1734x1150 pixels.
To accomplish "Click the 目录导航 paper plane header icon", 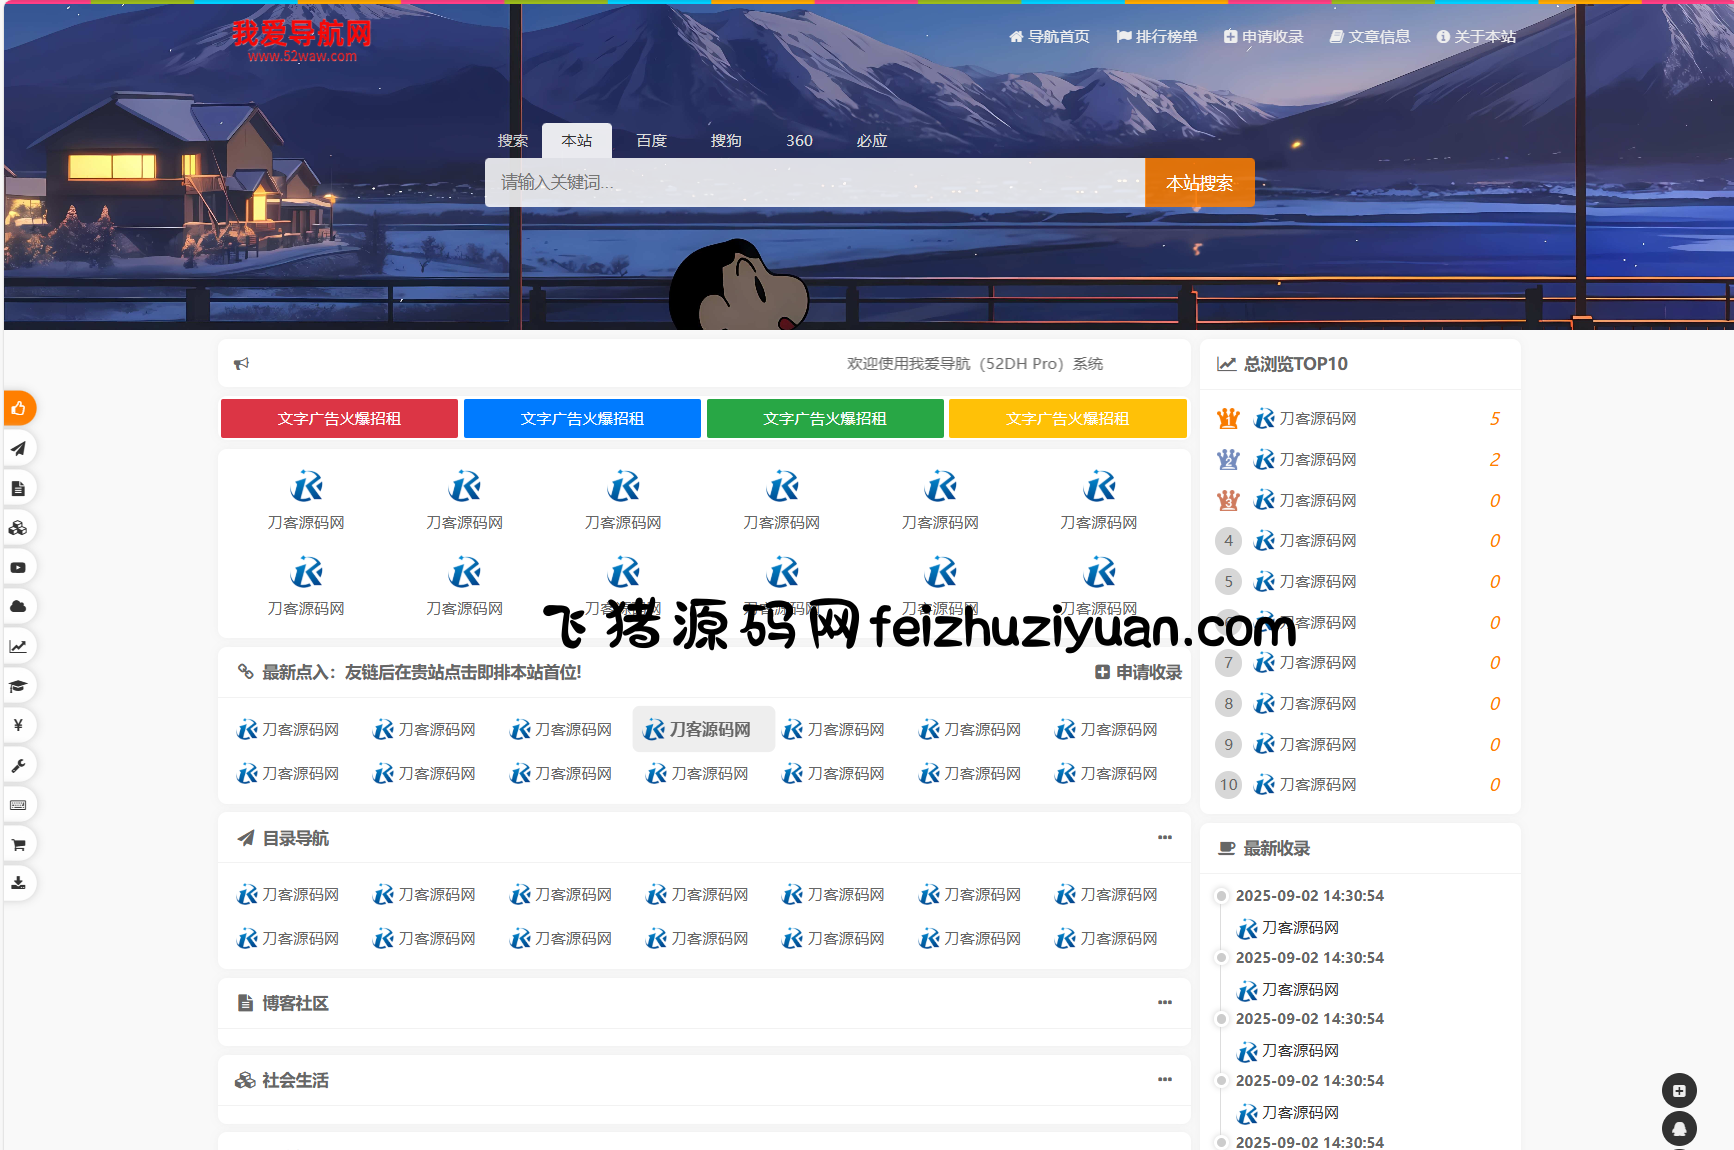I will click(245, 838).
